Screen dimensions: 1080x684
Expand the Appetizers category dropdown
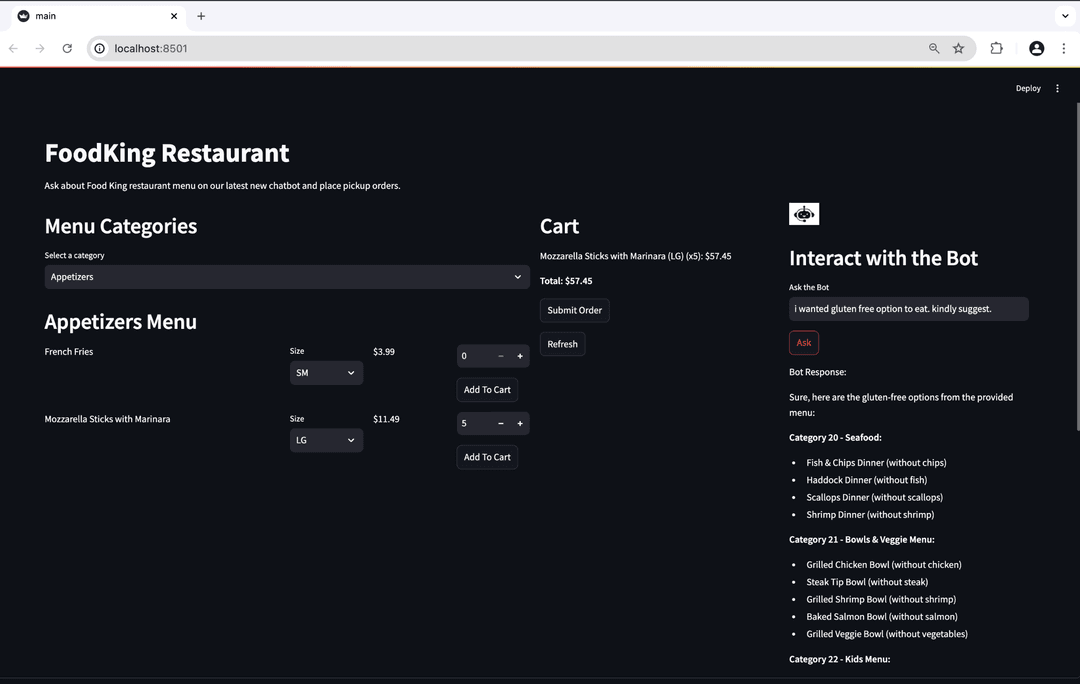(287, 277)
